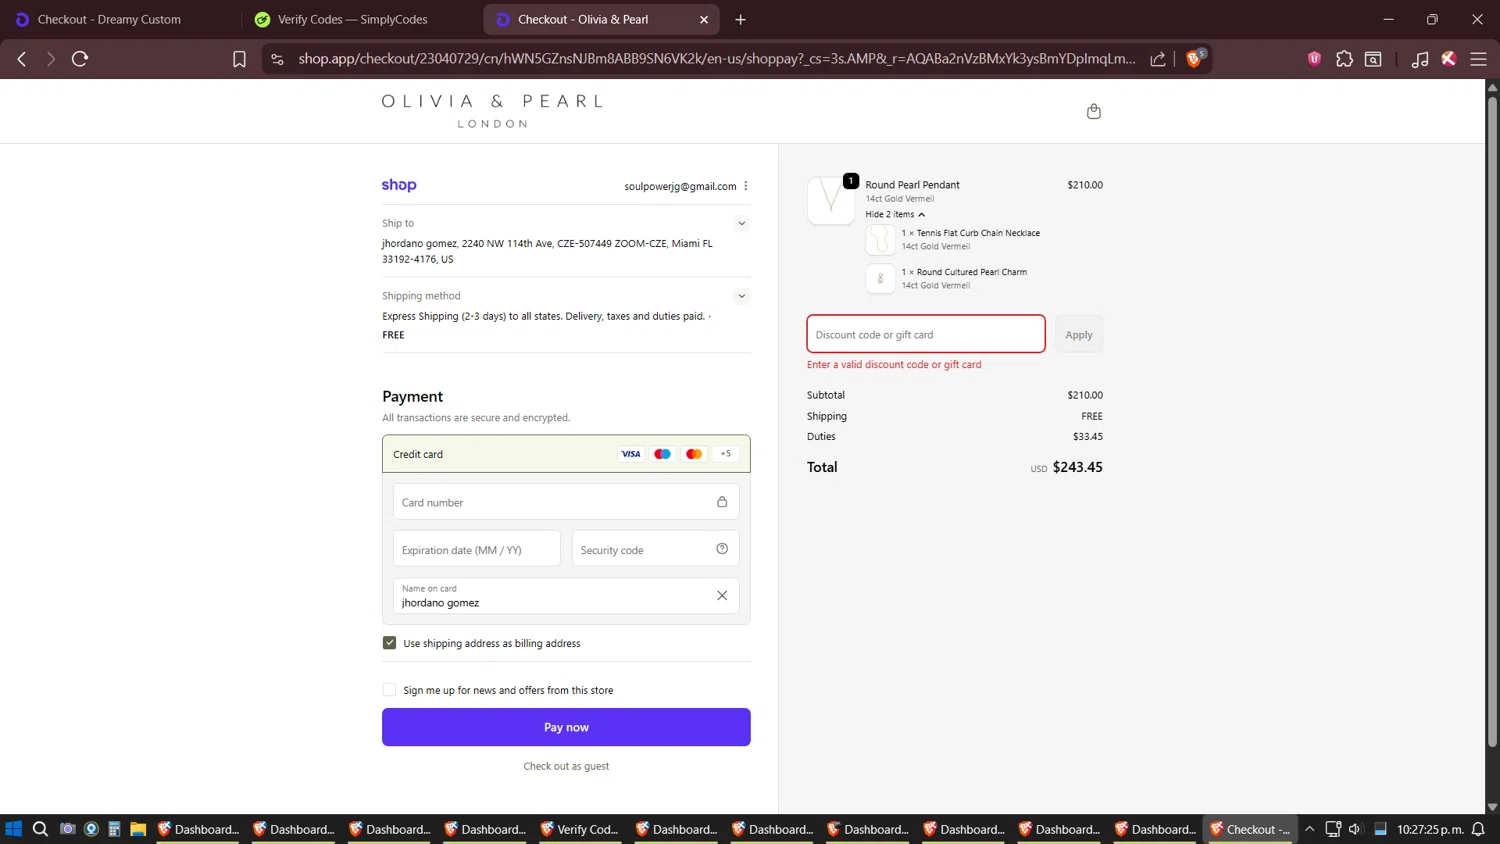Open the Windows Start menu
Screen dimensions: 1500x844
pos(13,829)
